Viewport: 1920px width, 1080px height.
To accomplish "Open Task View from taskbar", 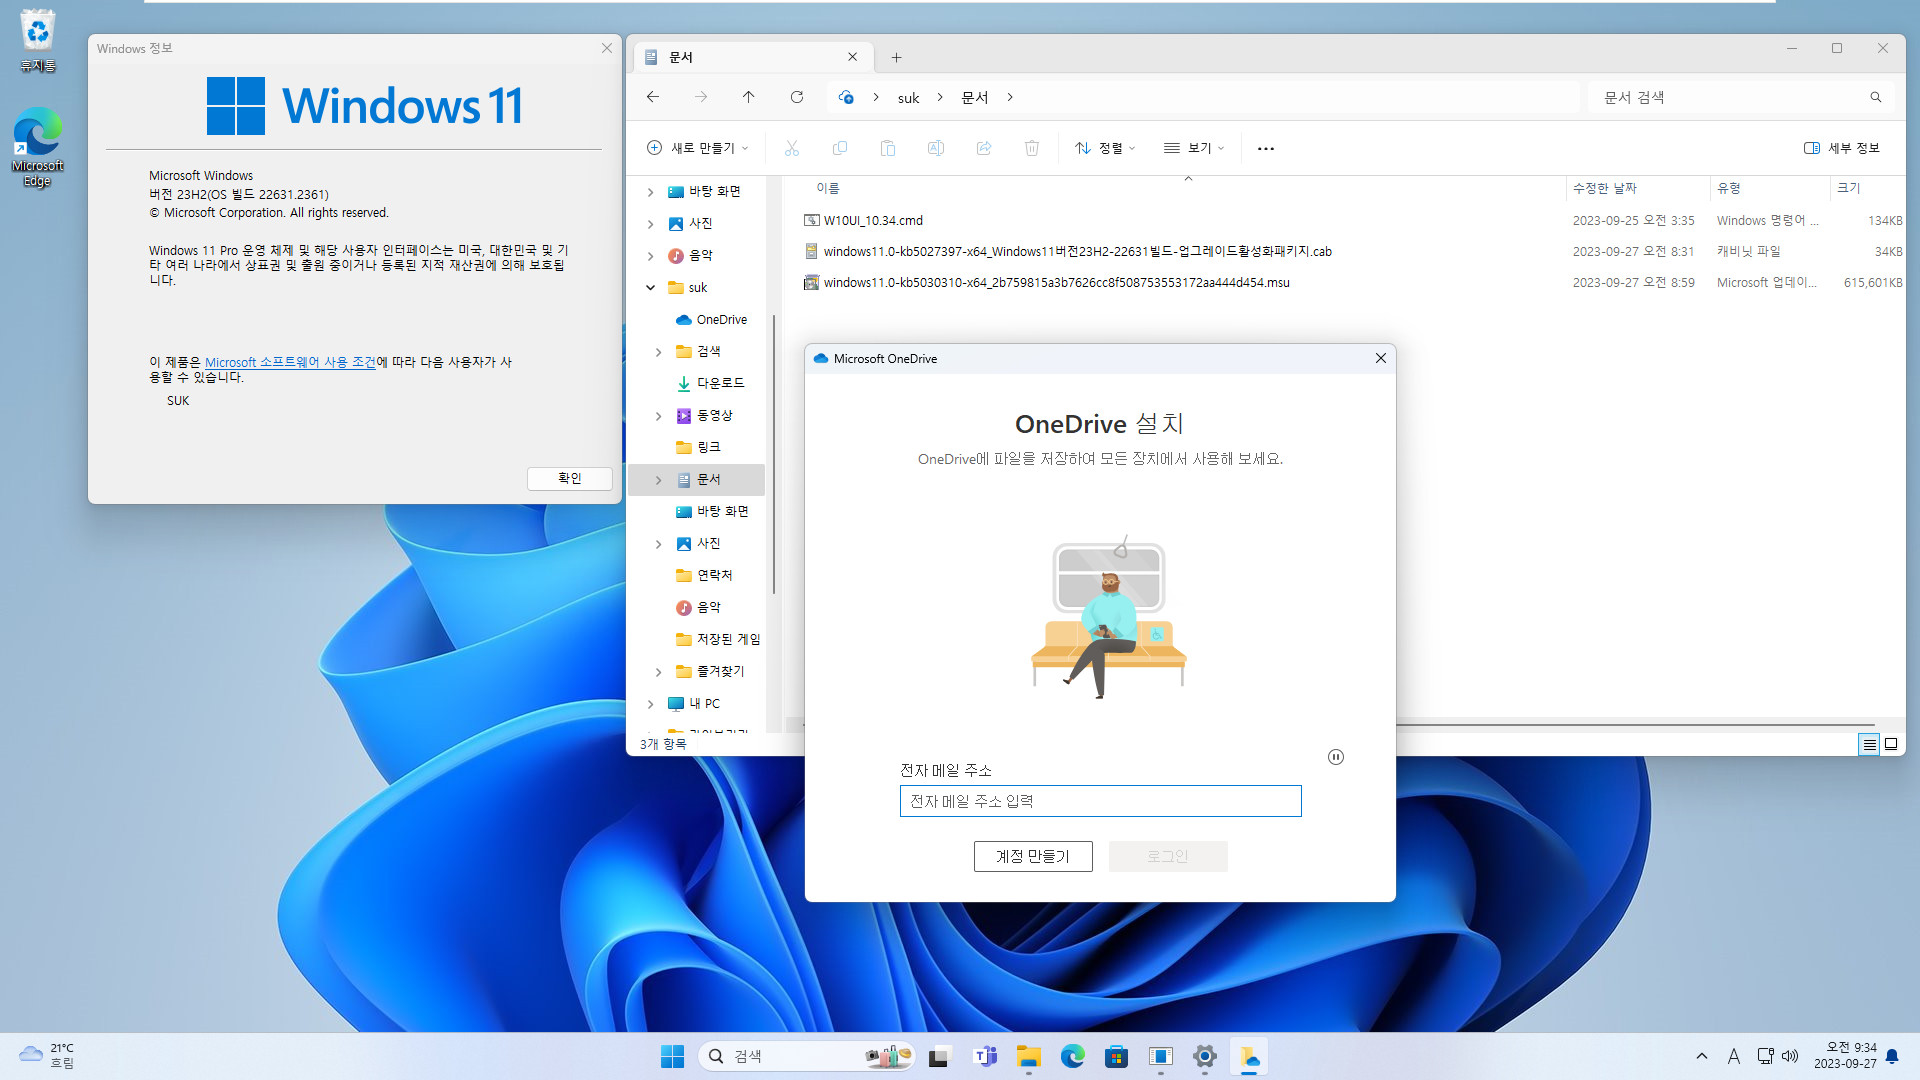I will [938, 1056].
